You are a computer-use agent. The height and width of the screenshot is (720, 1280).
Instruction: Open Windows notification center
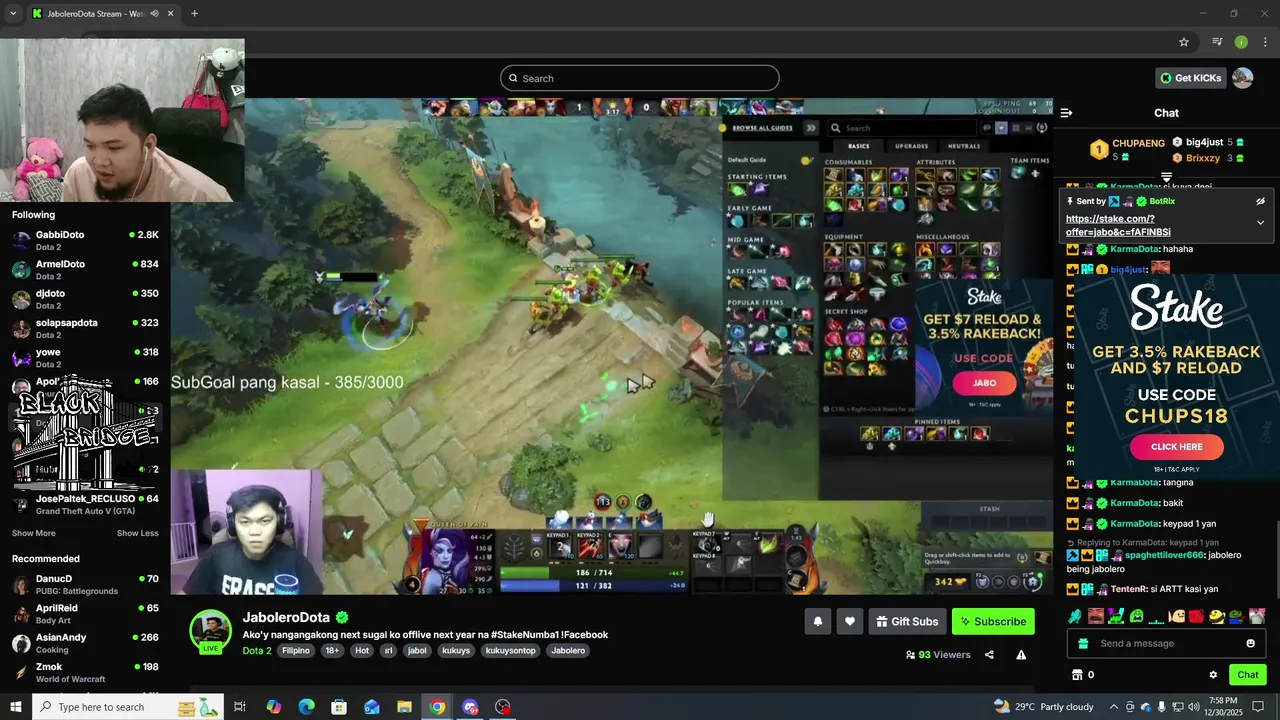click(1258, 707)
